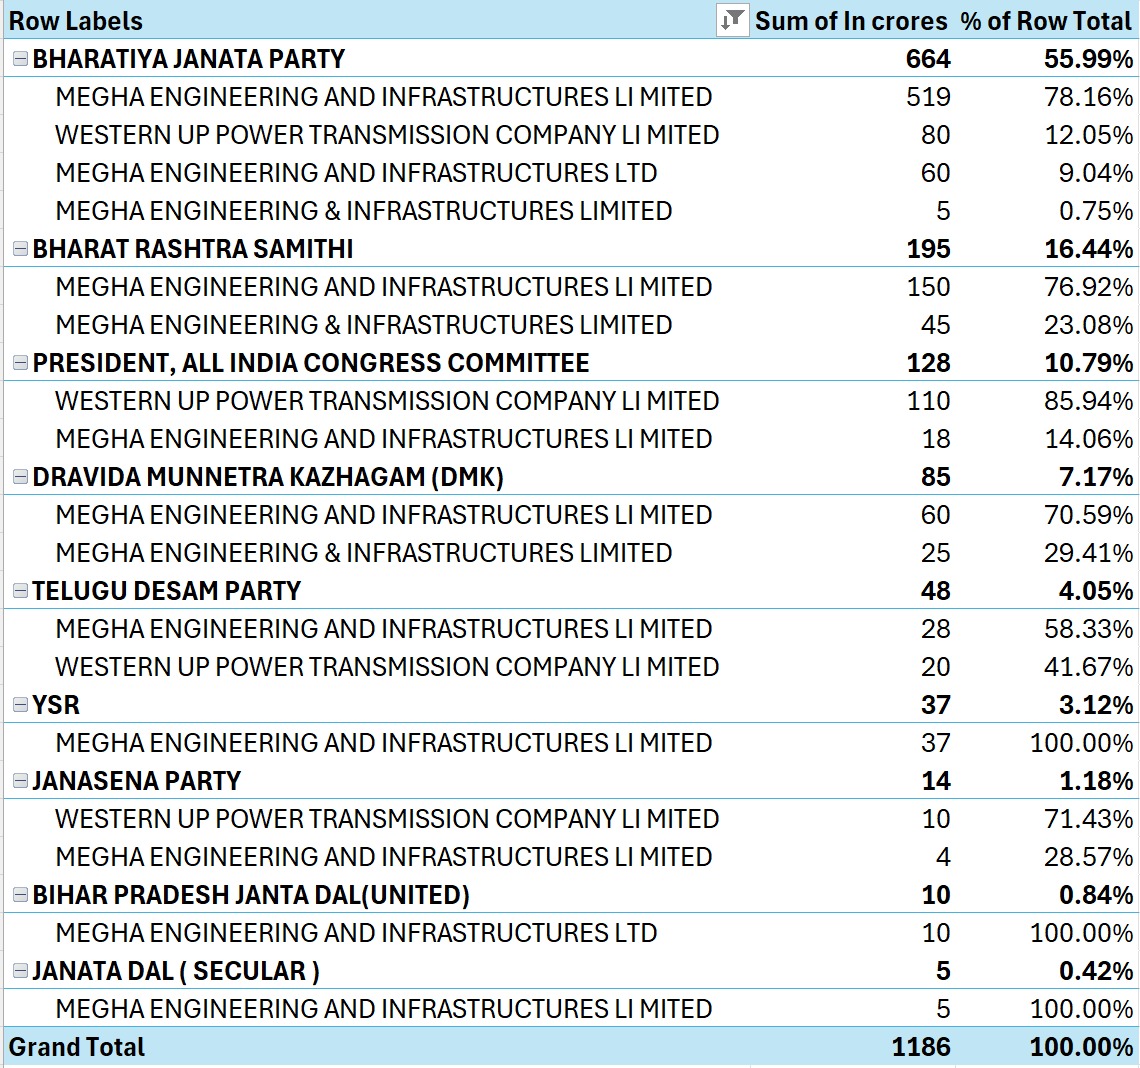
Task: Select the 10.79% cell
Action: click(1088, 363)
